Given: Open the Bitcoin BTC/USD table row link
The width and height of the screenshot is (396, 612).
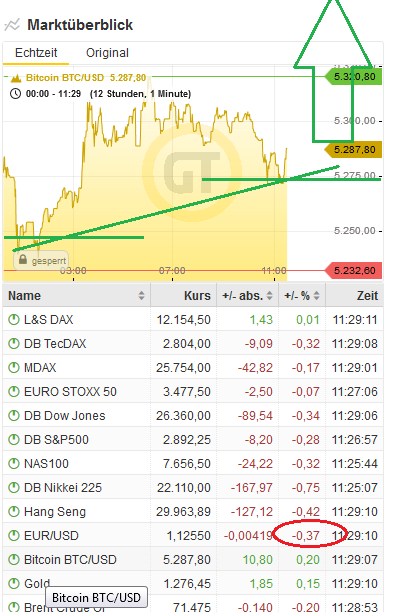Looking at the screenshot, I should [70, 560].
